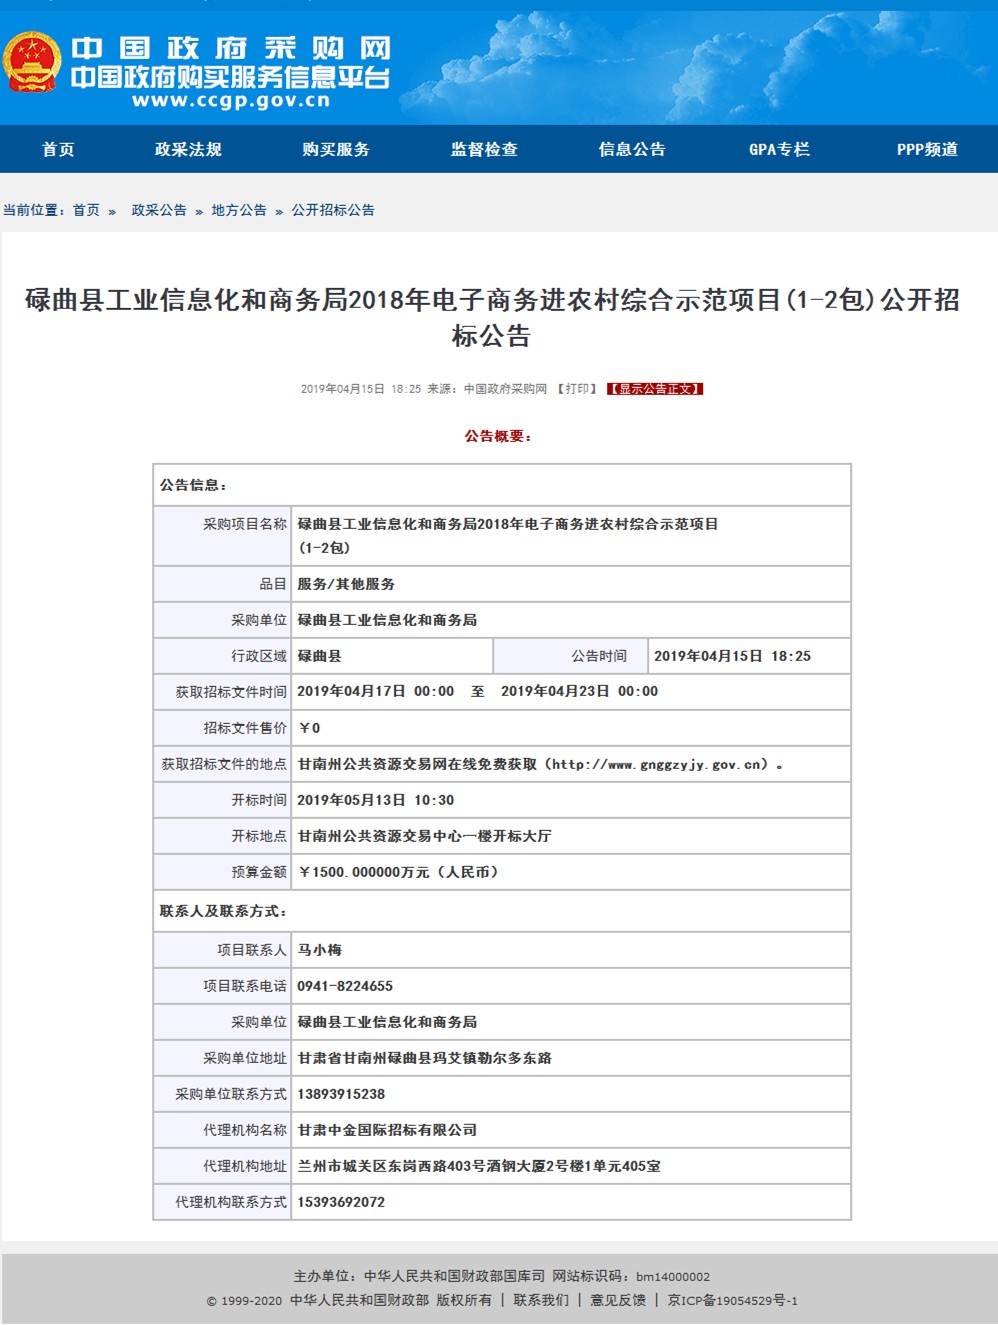Viewport: 998px width, 1325px height.
Task: Click the 地方公告 breadcrumb link
Action: point(239,210)
